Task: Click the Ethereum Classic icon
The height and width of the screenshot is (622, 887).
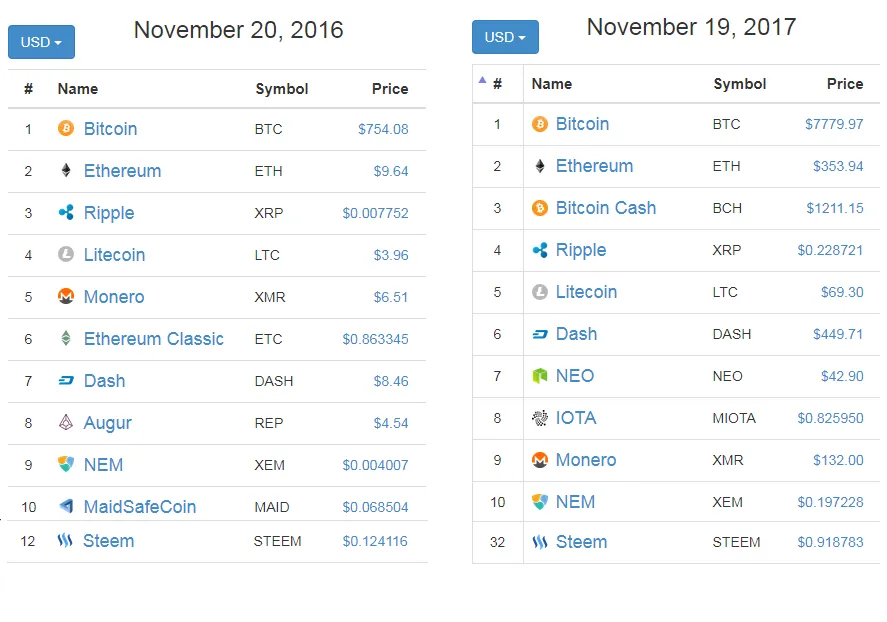Action: 66,339
